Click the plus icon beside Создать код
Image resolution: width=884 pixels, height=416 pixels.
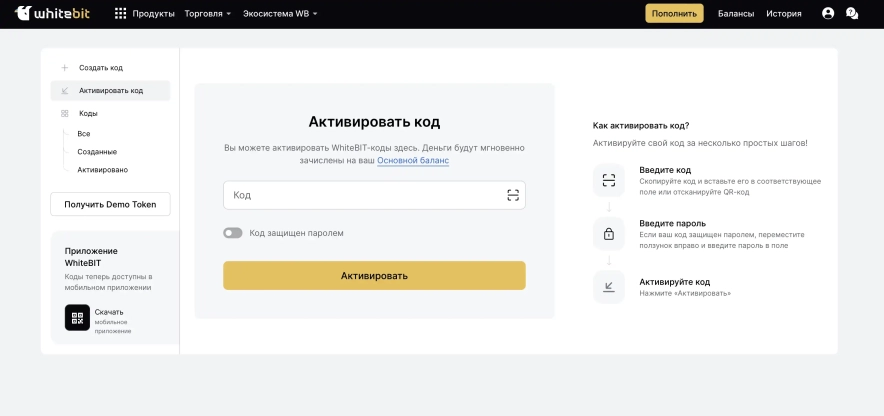click(65, 68)
